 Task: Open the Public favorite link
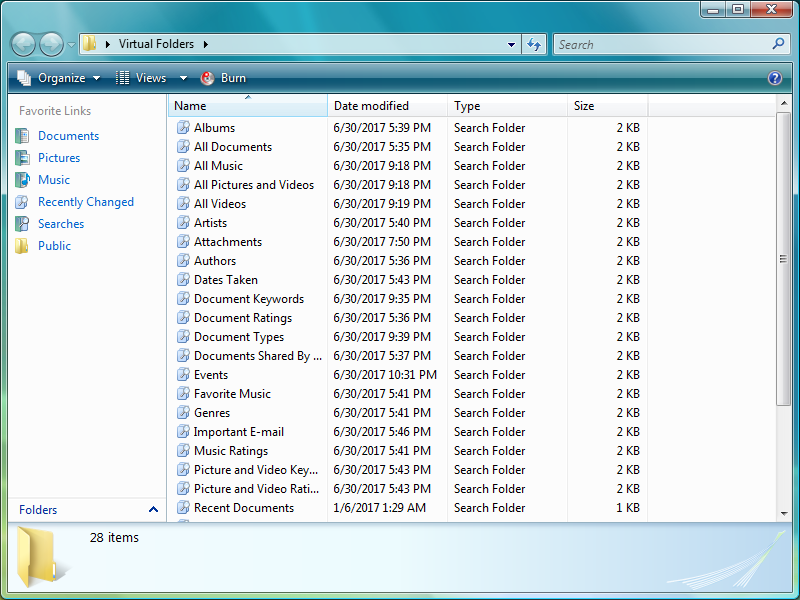click(x=54, y=245)
